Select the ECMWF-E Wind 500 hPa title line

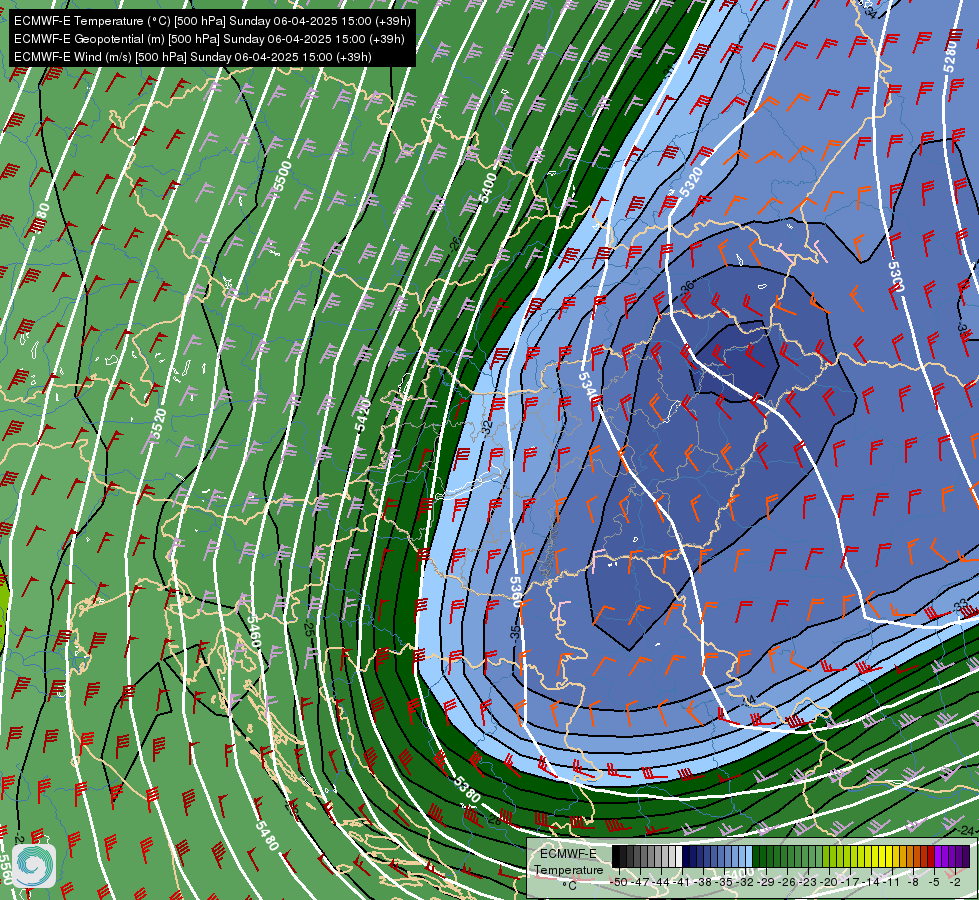tap(192, 57)
